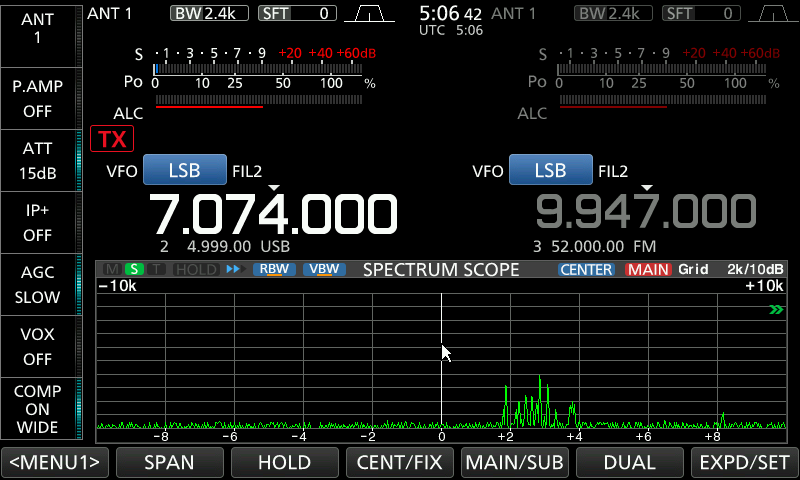The height and width of the screenshot is (480, 800).
Task: Open the sub VFO LSB mode selector
Action: 550,170
